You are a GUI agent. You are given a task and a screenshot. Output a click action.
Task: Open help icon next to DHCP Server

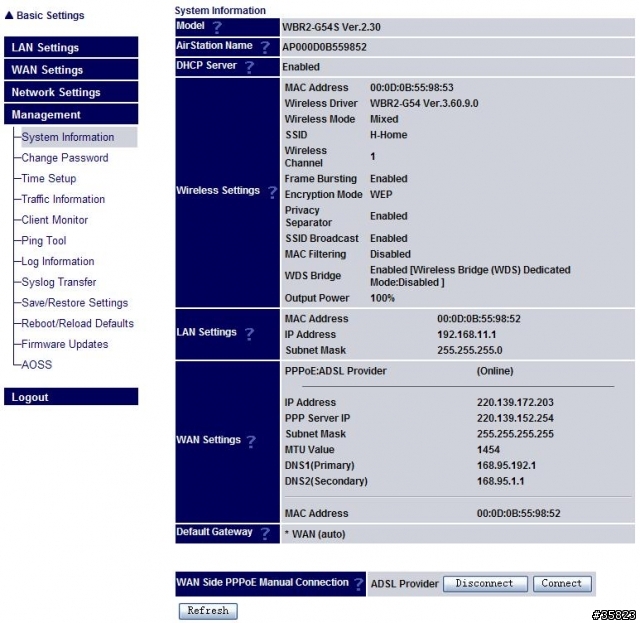[249, 67]
